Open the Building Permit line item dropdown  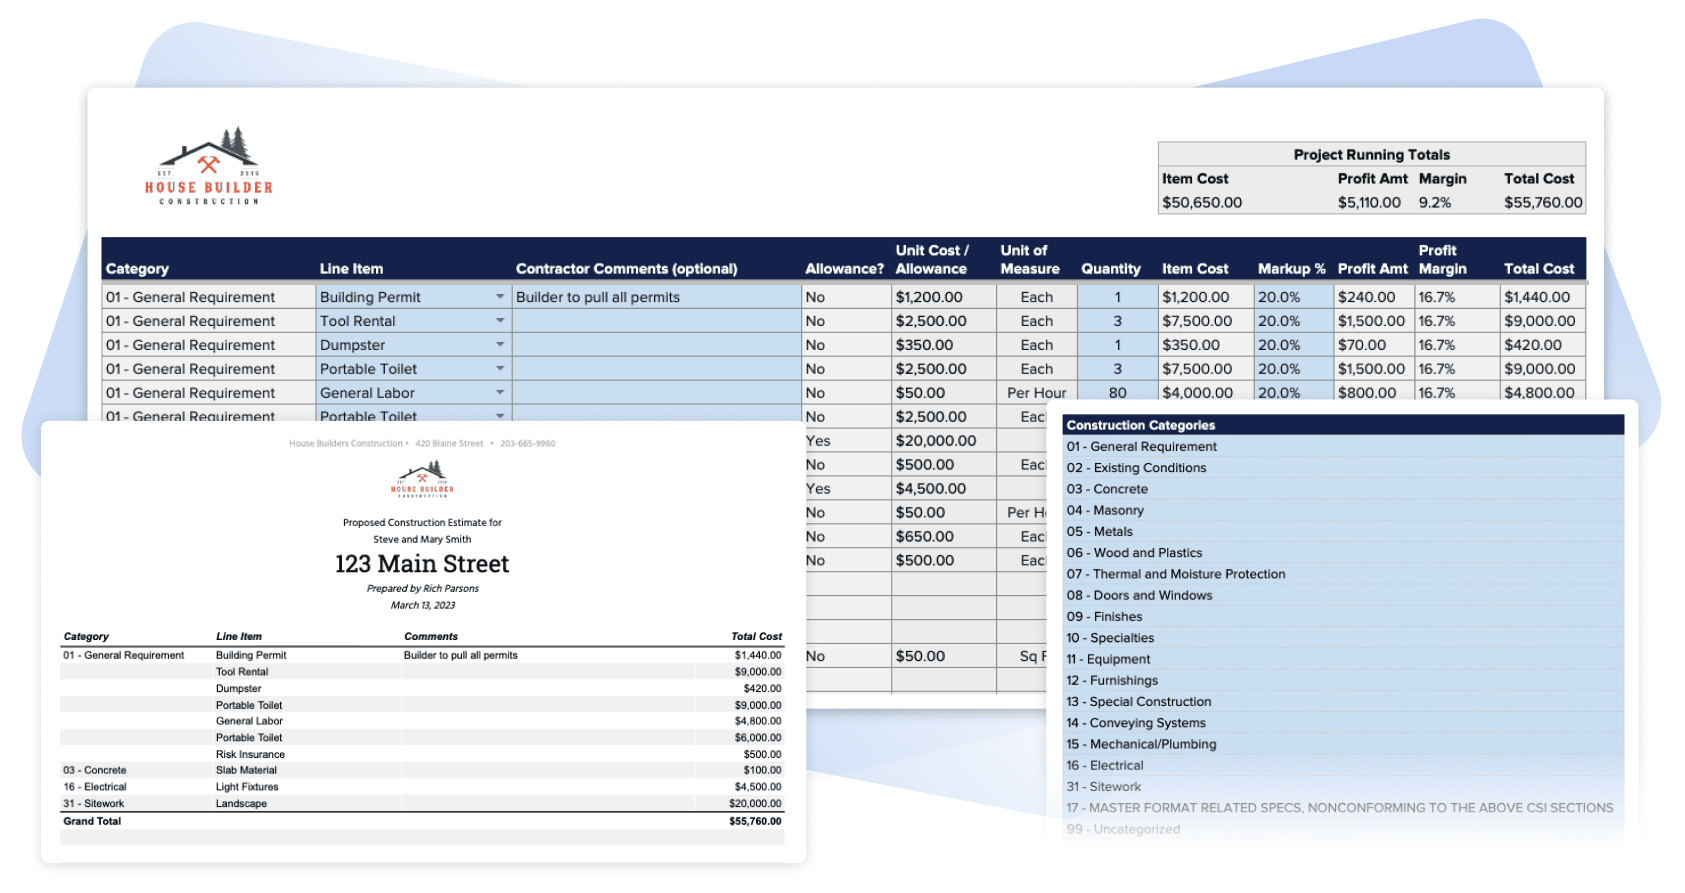pos(499,297)
